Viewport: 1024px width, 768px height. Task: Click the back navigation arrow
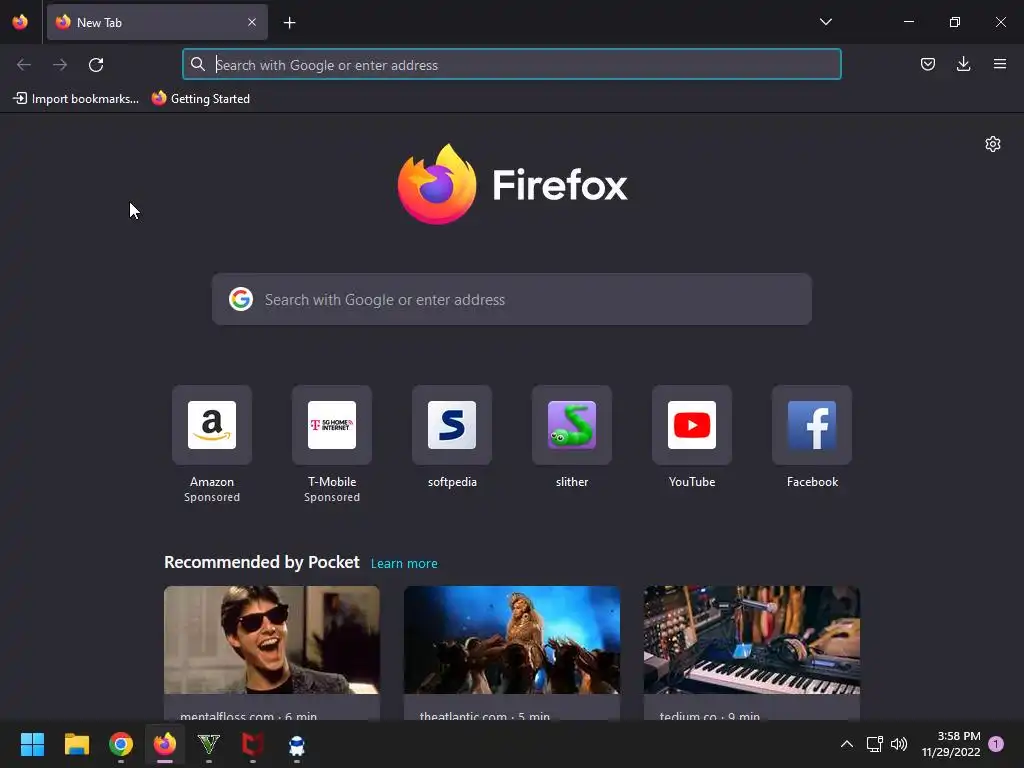click(x=24, y=65)
